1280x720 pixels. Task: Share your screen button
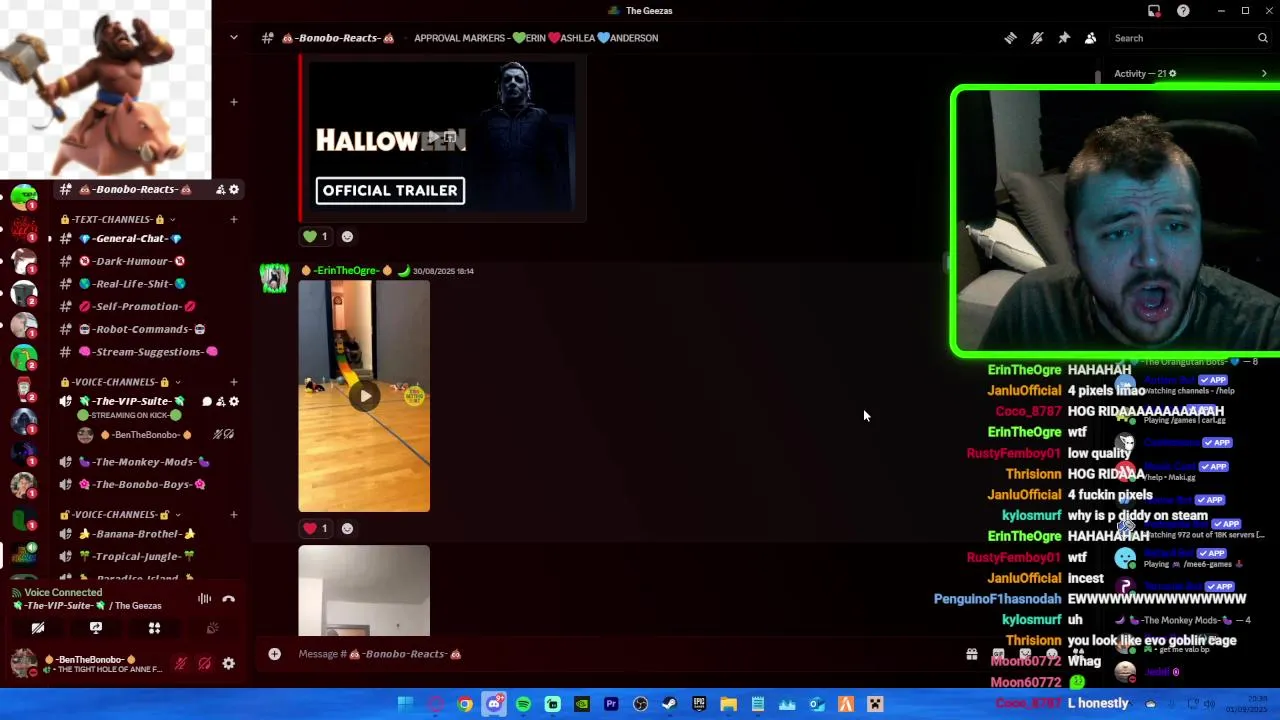point(96,628)
